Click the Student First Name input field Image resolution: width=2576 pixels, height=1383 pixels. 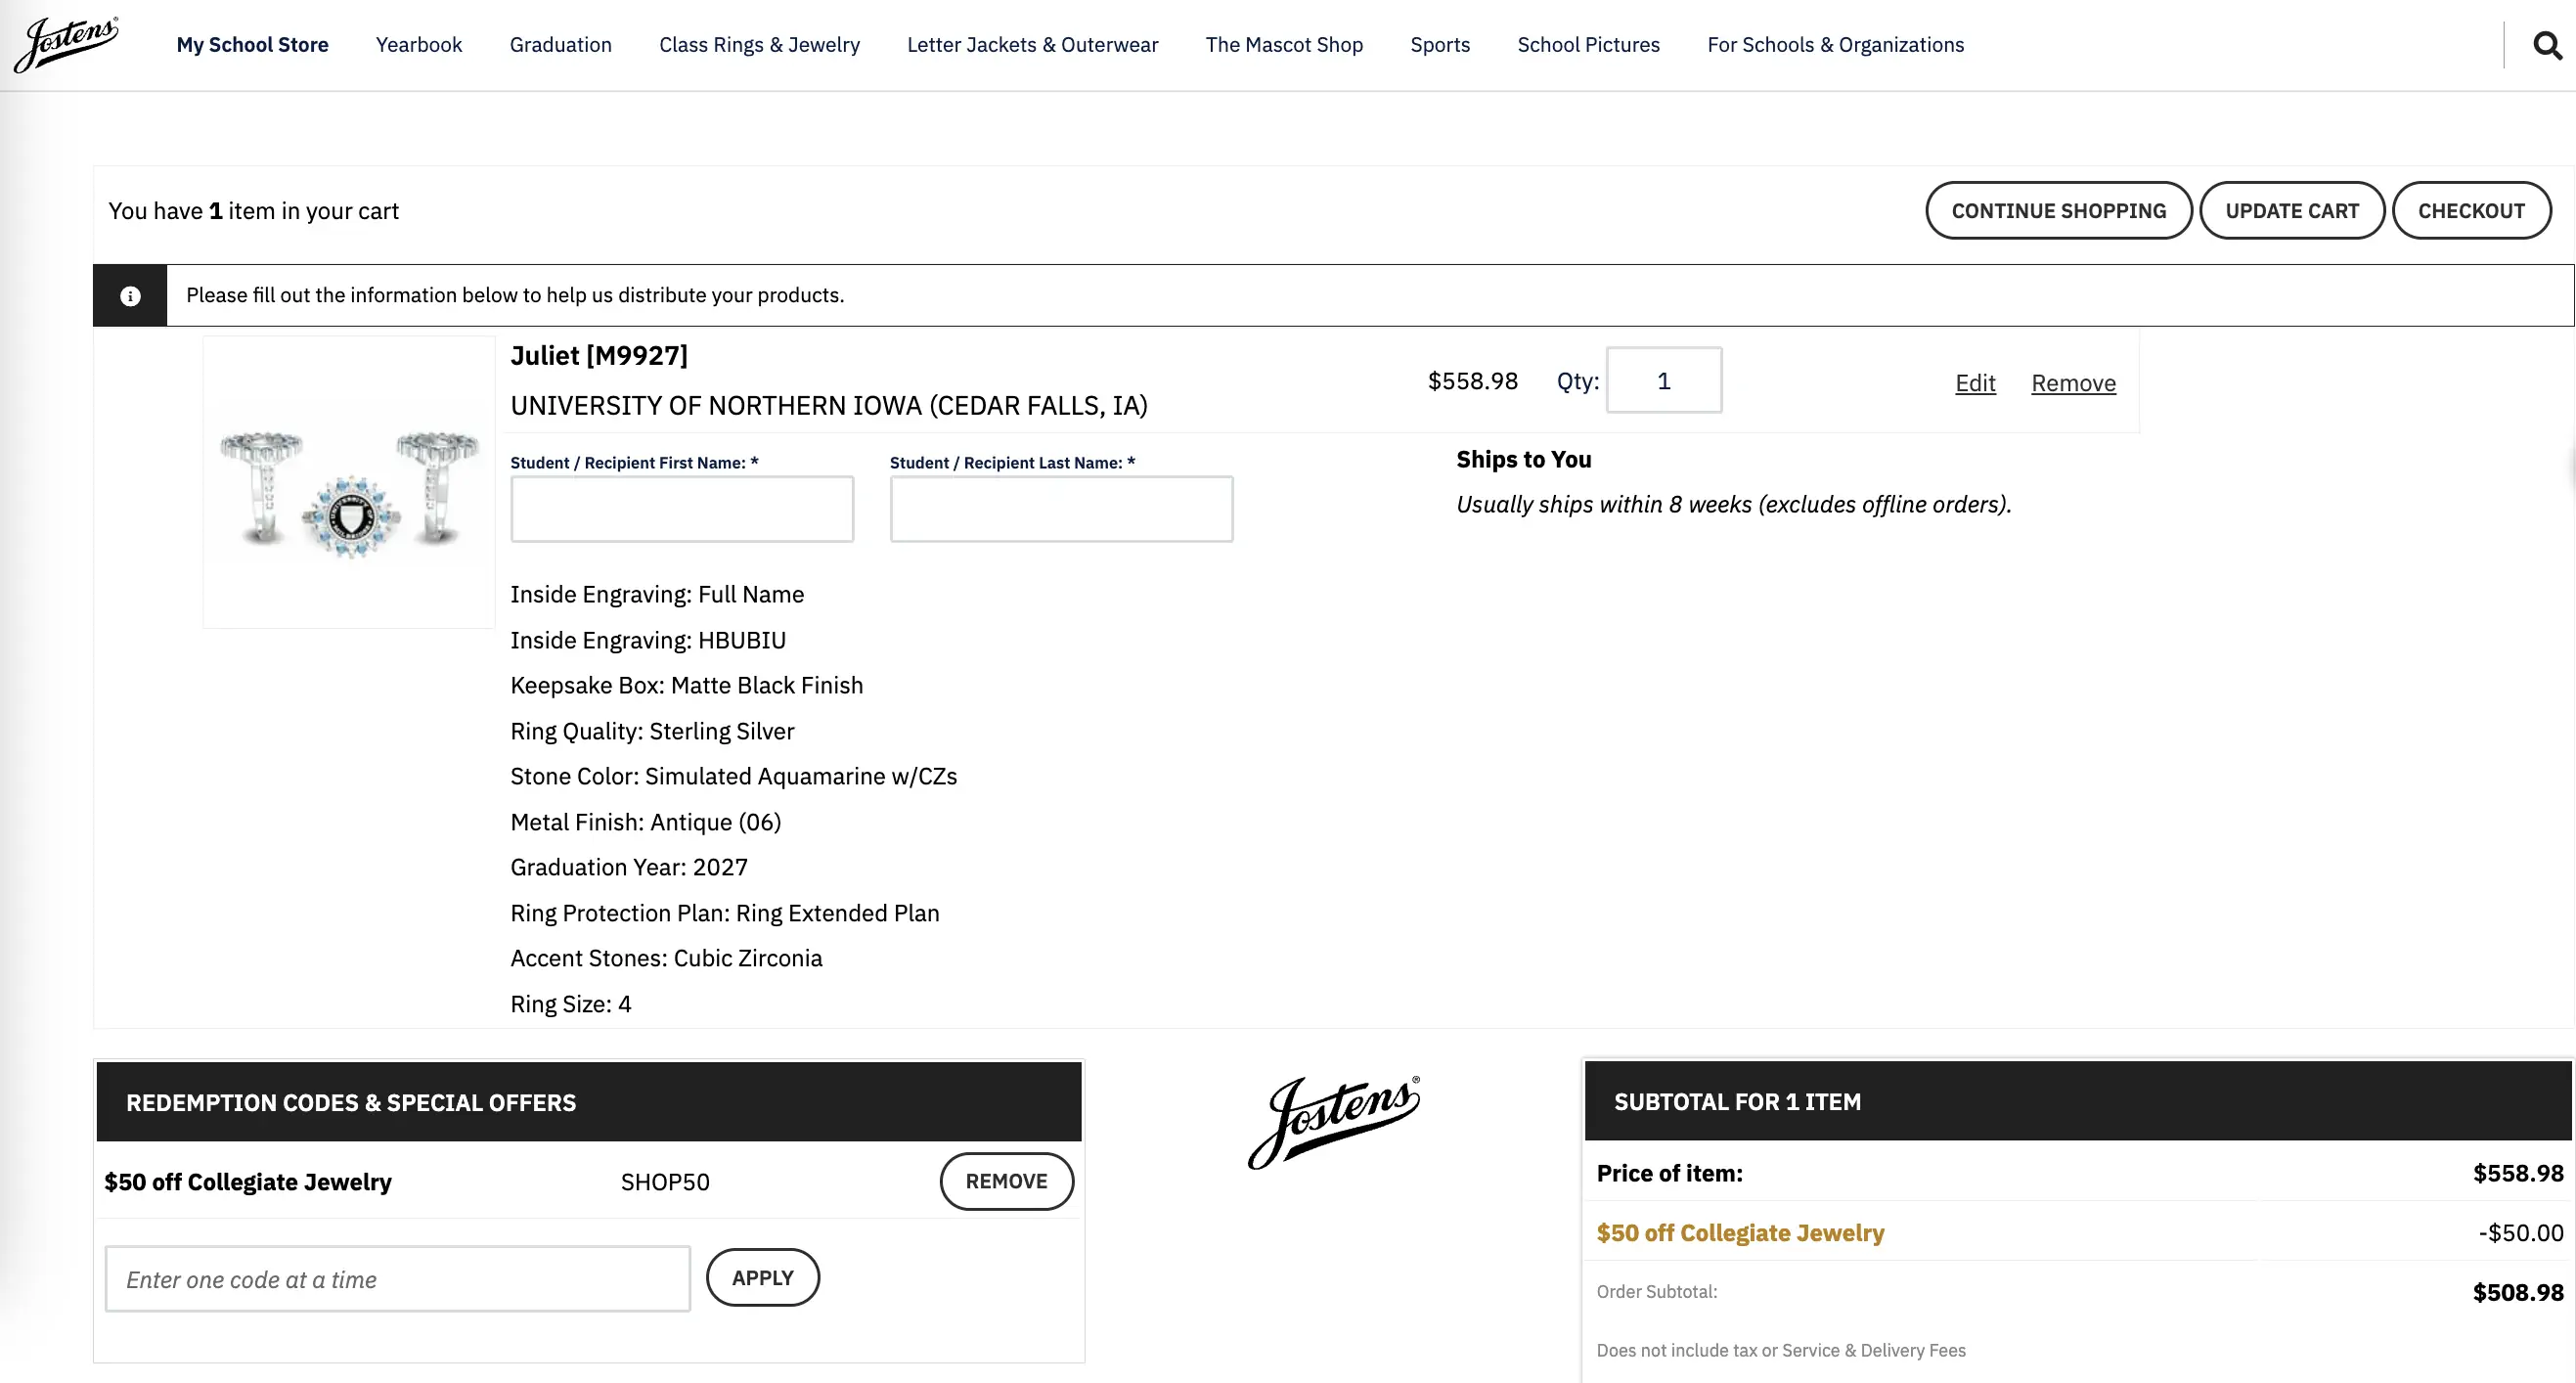click(681, 508)
